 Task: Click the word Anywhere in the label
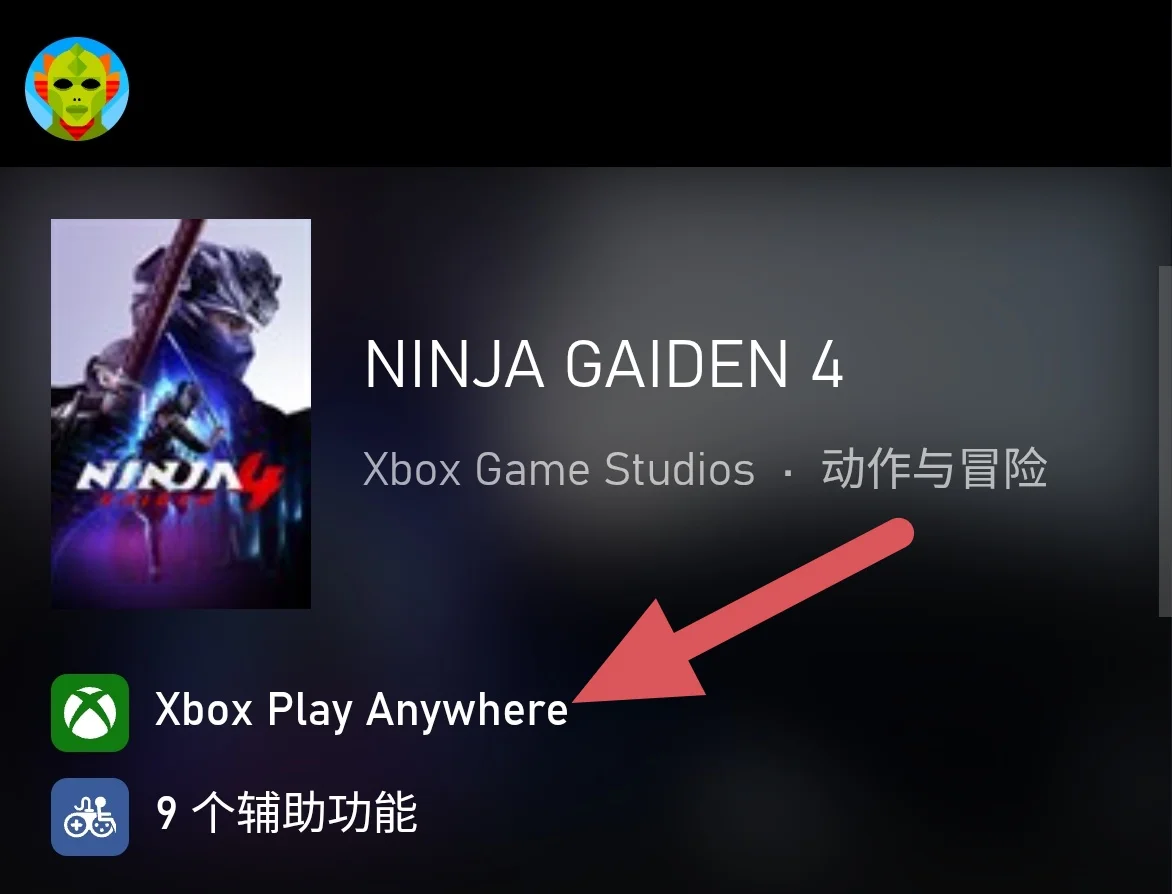(467, 709)
